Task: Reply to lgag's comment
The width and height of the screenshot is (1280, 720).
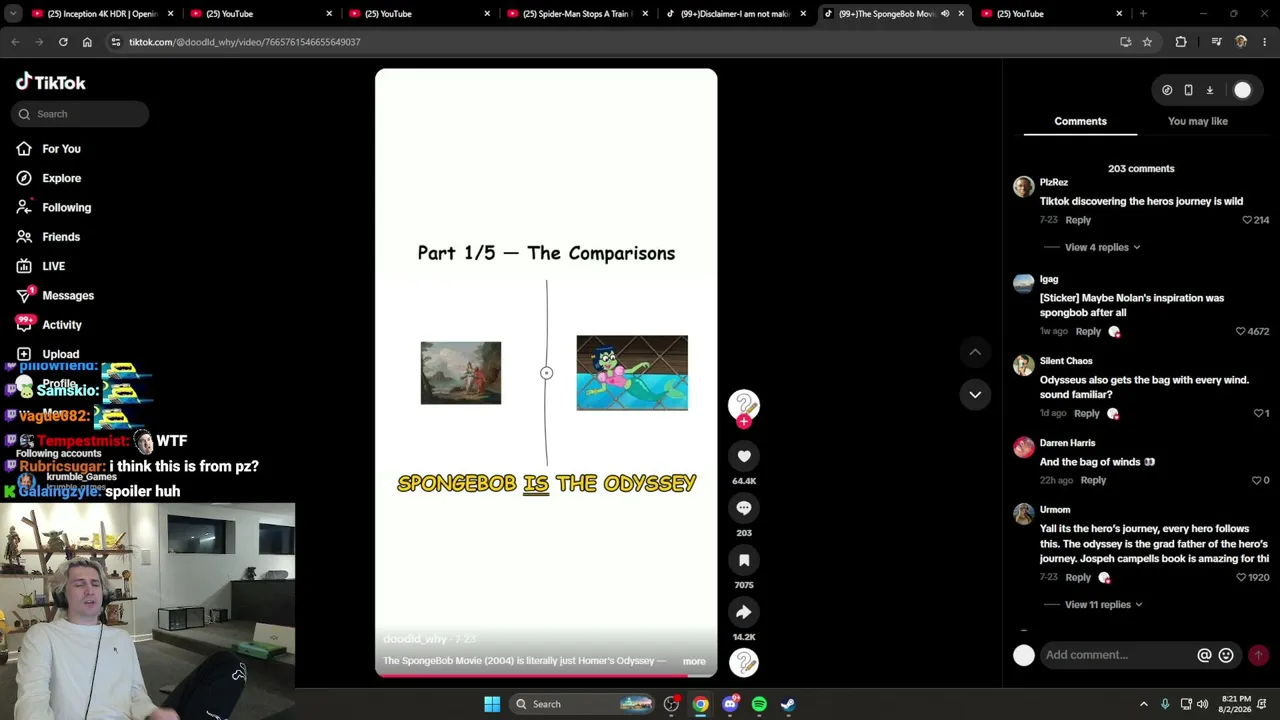Action: 1088,332
